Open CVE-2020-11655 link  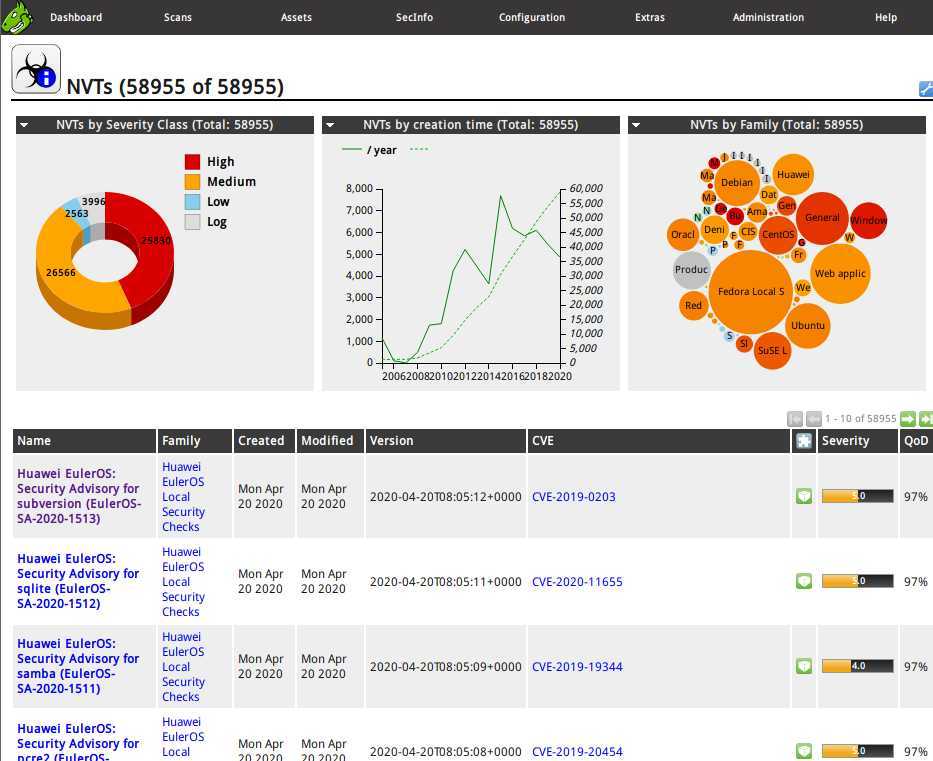click(x=577, y=582)
